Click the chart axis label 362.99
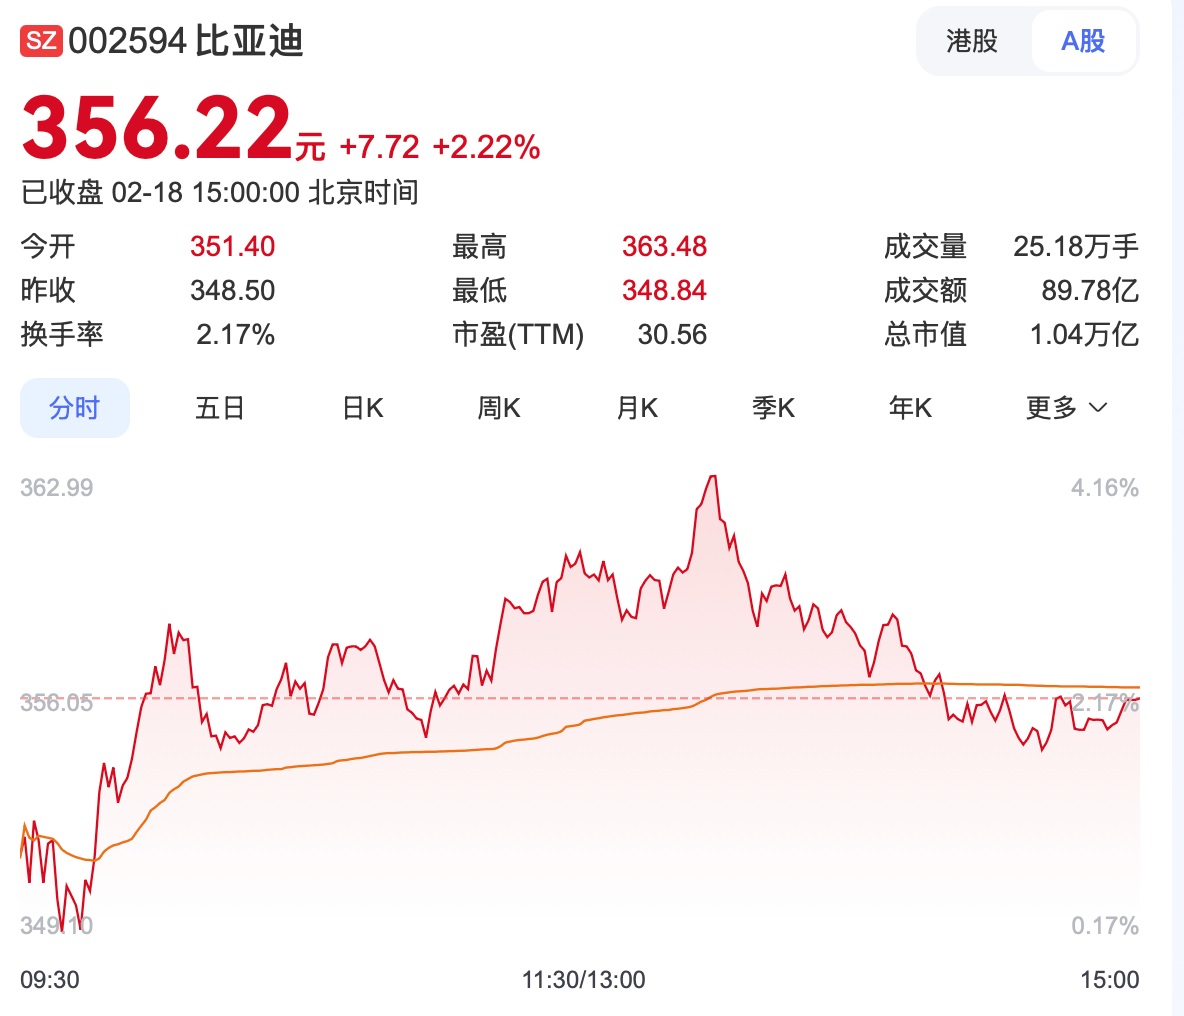1184x1016 pixels. [x=57, y=488]
